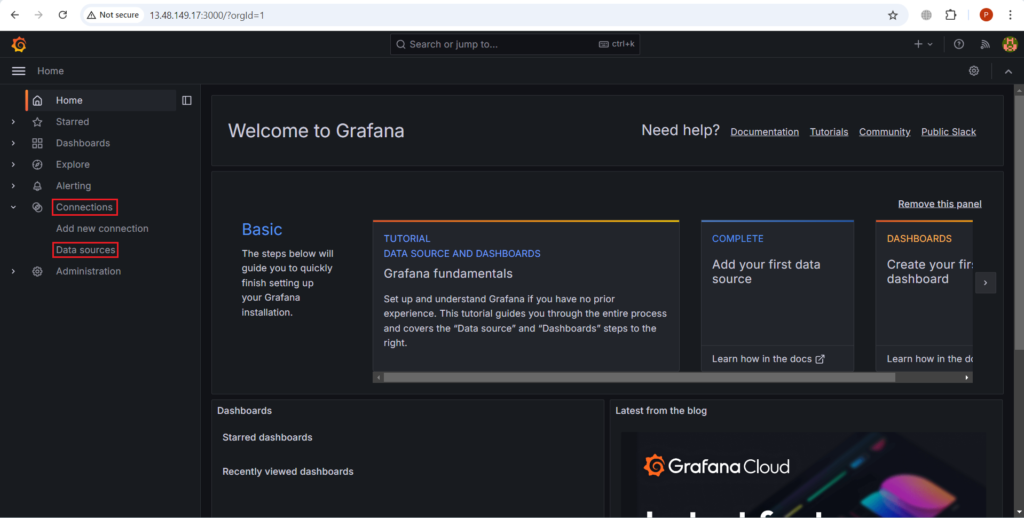
Task: Open Learn how in the docs under Add your first data source
Action: [768, 359]
